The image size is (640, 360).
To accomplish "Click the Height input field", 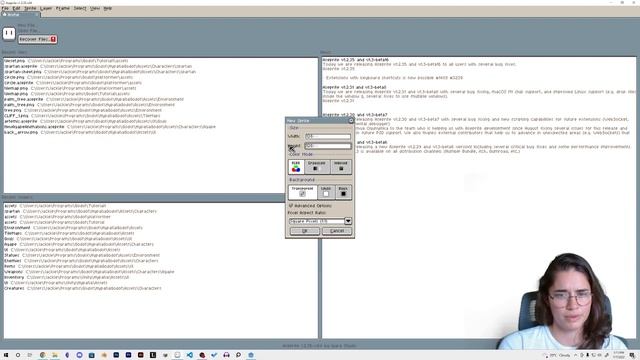I will [x=328, y=146].
